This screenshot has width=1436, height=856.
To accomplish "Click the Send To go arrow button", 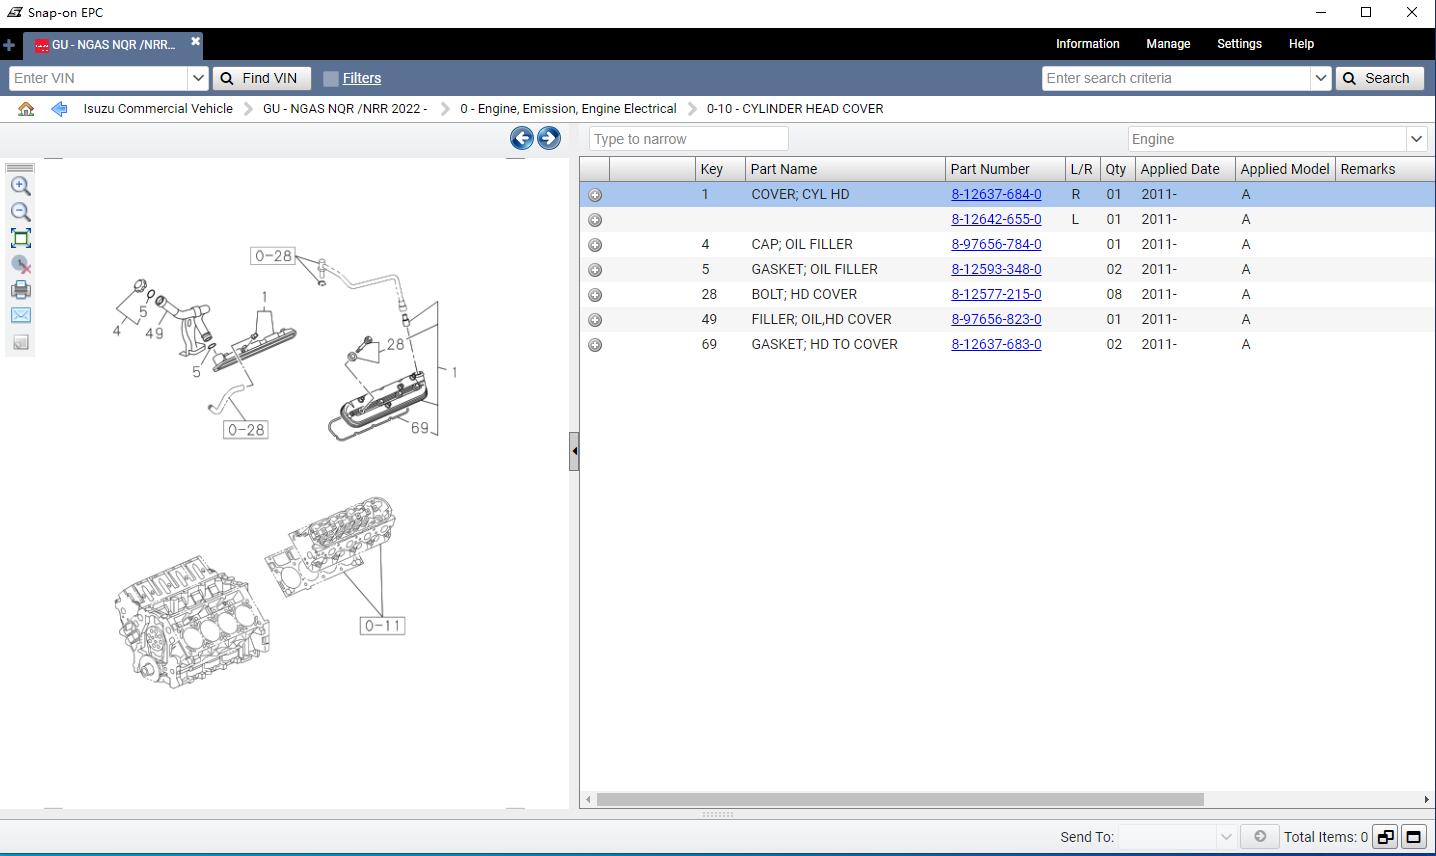I will [x=1260, y=836].
